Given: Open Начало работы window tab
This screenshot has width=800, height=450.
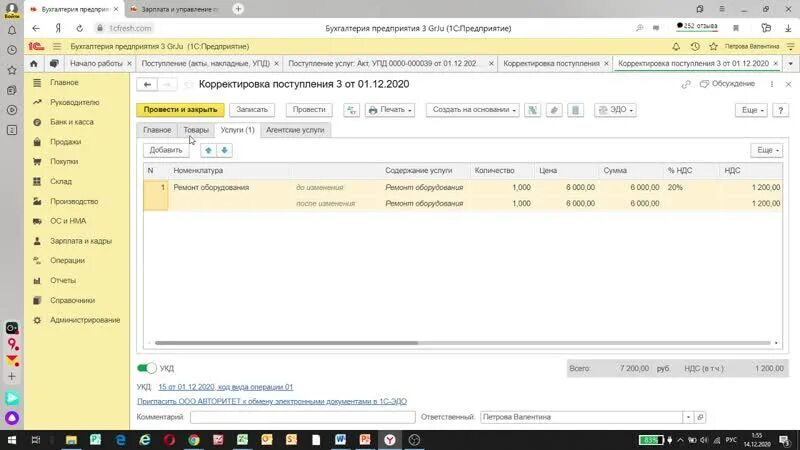Looking at the screenshot, I should [96, 64].
